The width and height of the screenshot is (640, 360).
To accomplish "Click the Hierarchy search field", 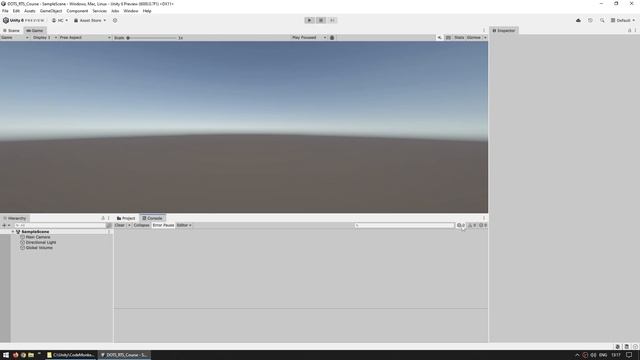I will (60, 225).
